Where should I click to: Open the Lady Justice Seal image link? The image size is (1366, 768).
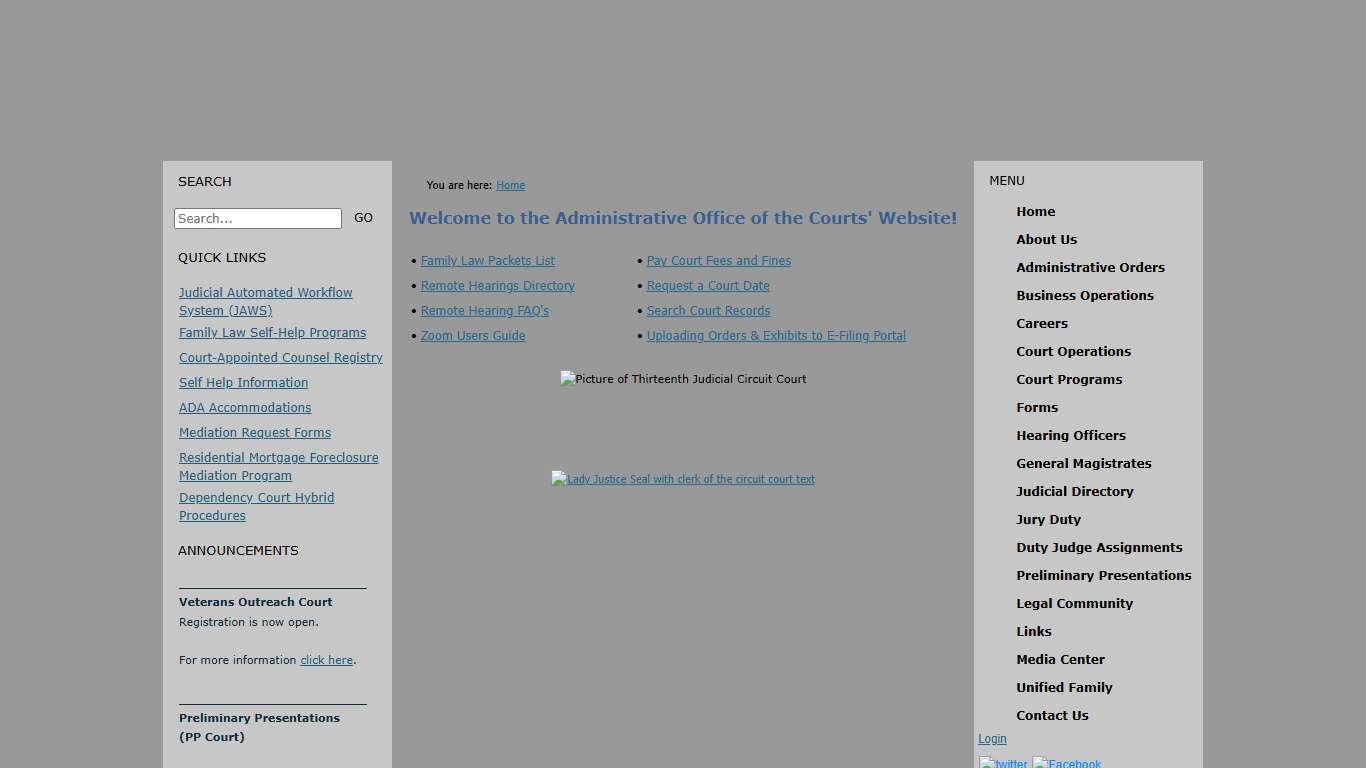click(683, 479)
